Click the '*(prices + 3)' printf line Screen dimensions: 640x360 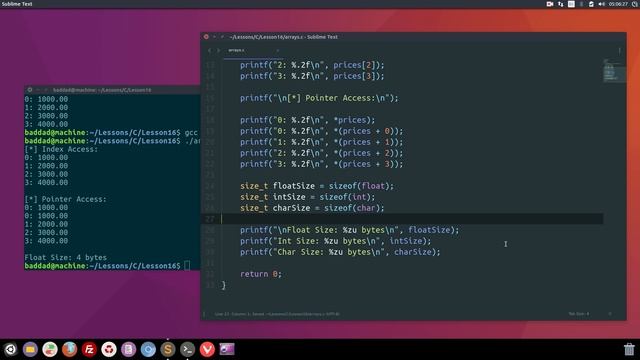[x=321, y=164]
